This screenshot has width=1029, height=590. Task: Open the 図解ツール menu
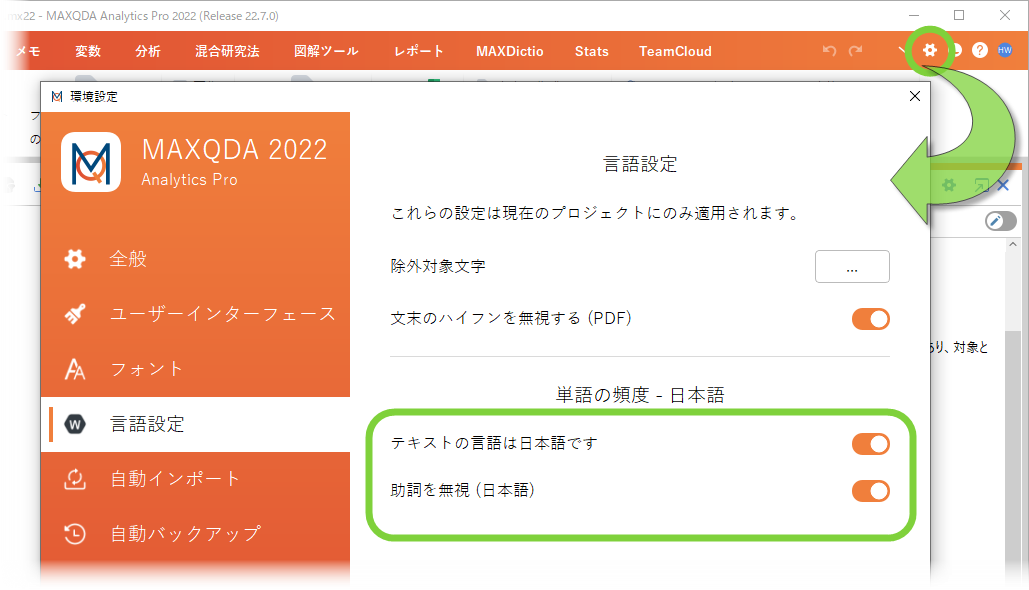326,51
